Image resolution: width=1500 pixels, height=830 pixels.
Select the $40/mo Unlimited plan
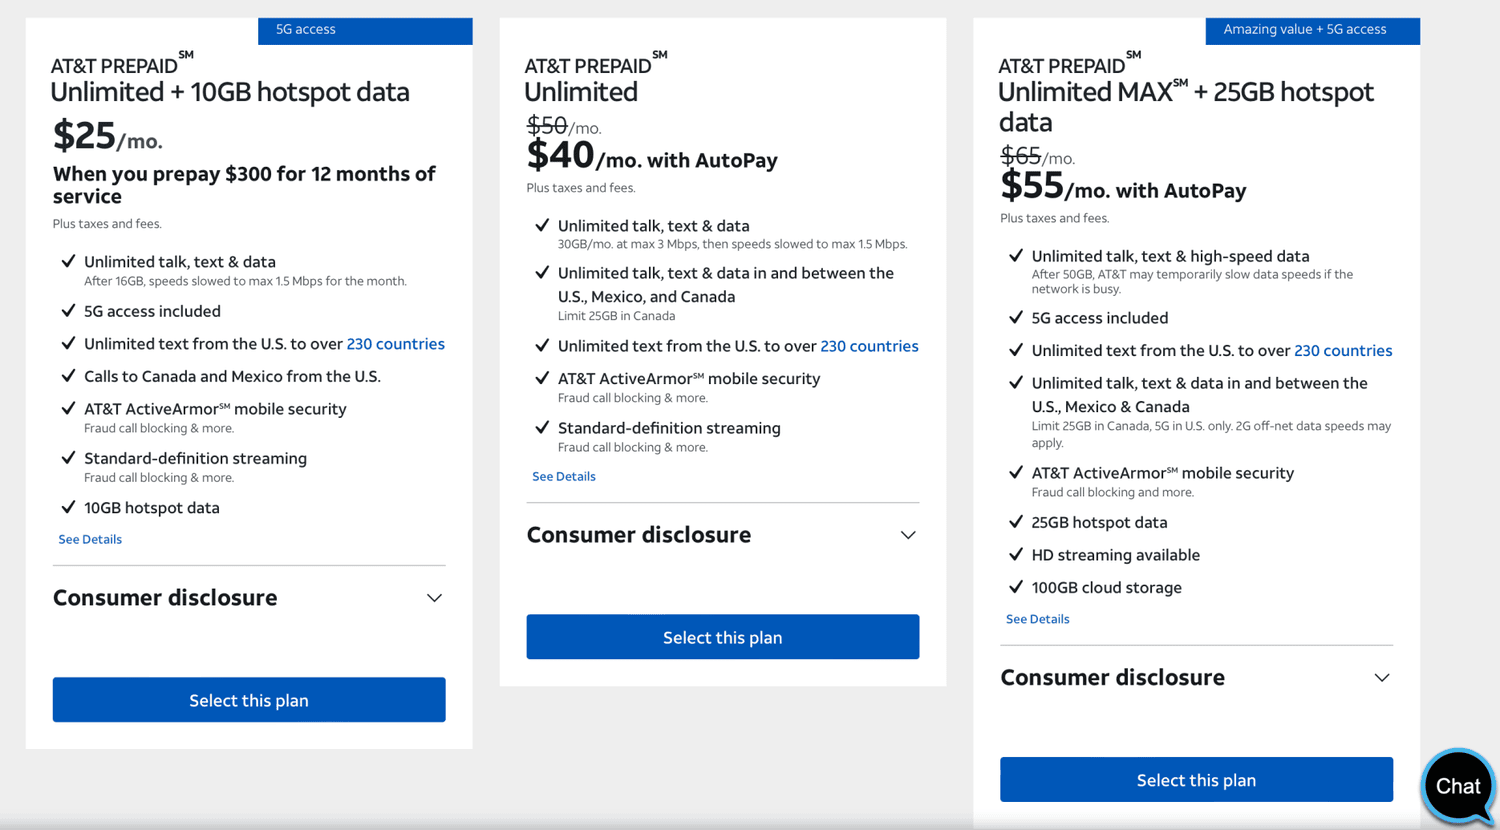click(x=723, y=637)
